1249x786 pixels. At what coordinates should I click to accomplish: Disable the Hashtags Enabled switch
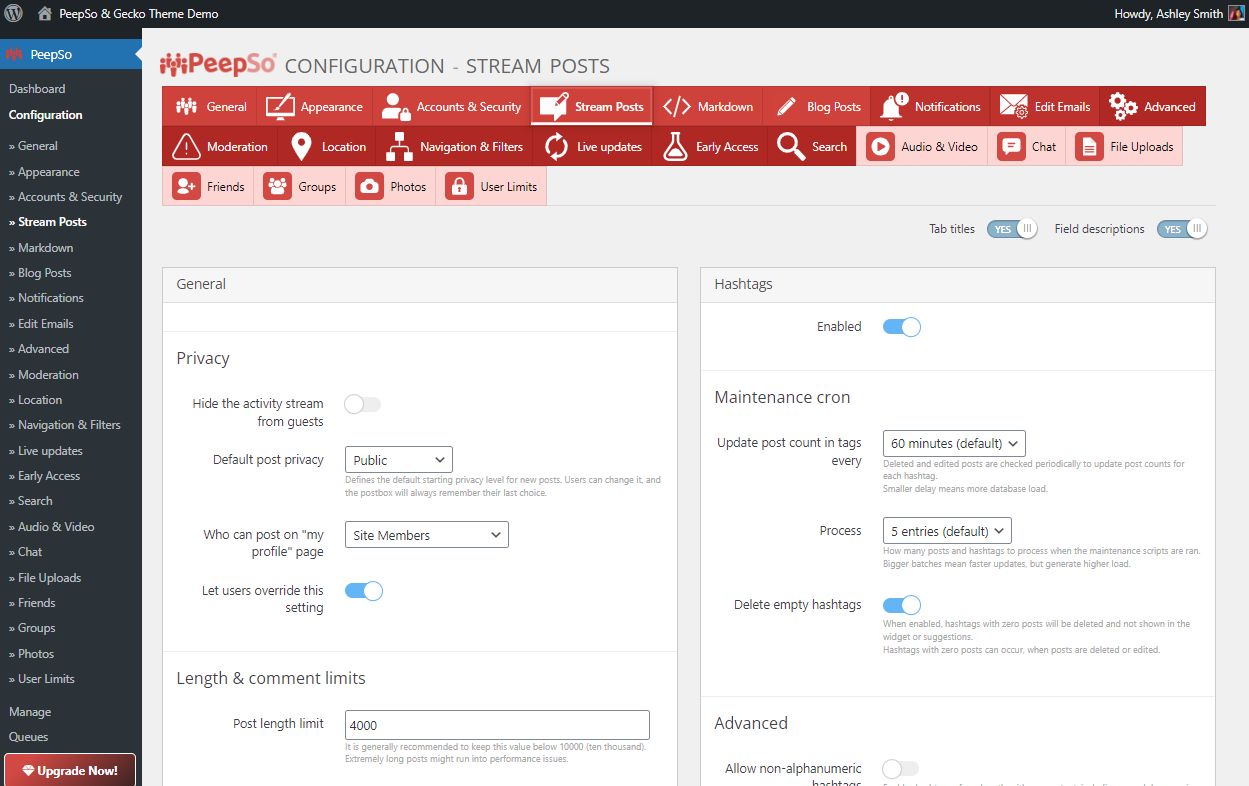(901, 327)
